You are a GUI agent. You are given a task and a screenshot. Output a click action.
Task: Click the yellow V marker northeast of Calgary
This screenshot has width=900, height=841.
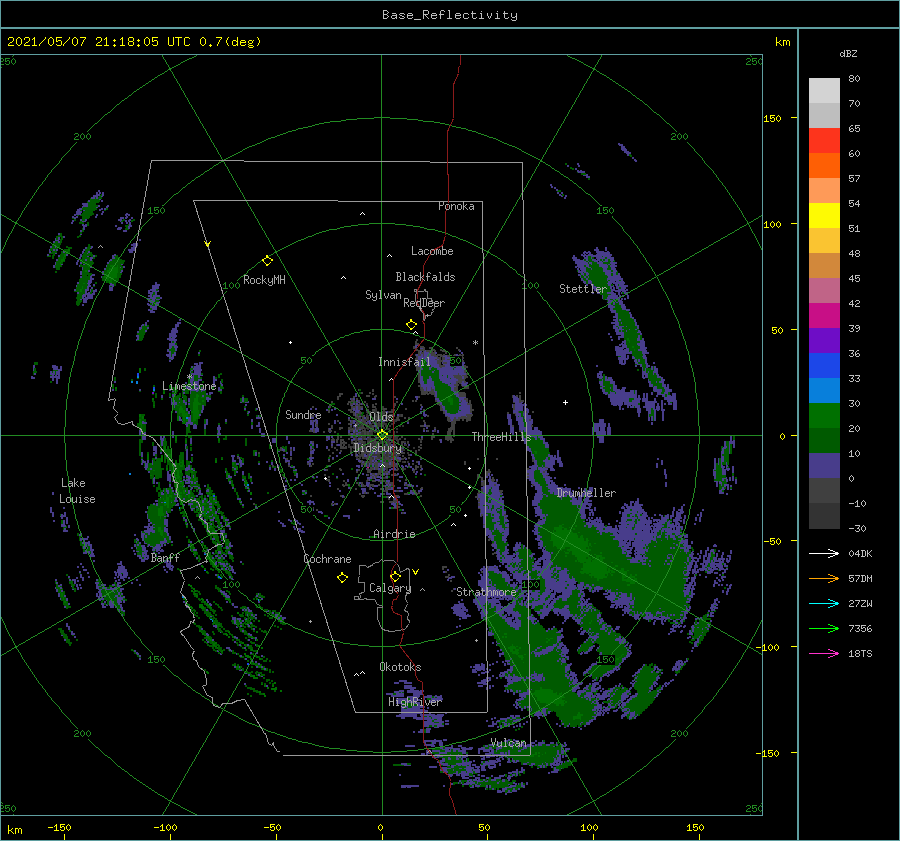[x=416, y=572]
